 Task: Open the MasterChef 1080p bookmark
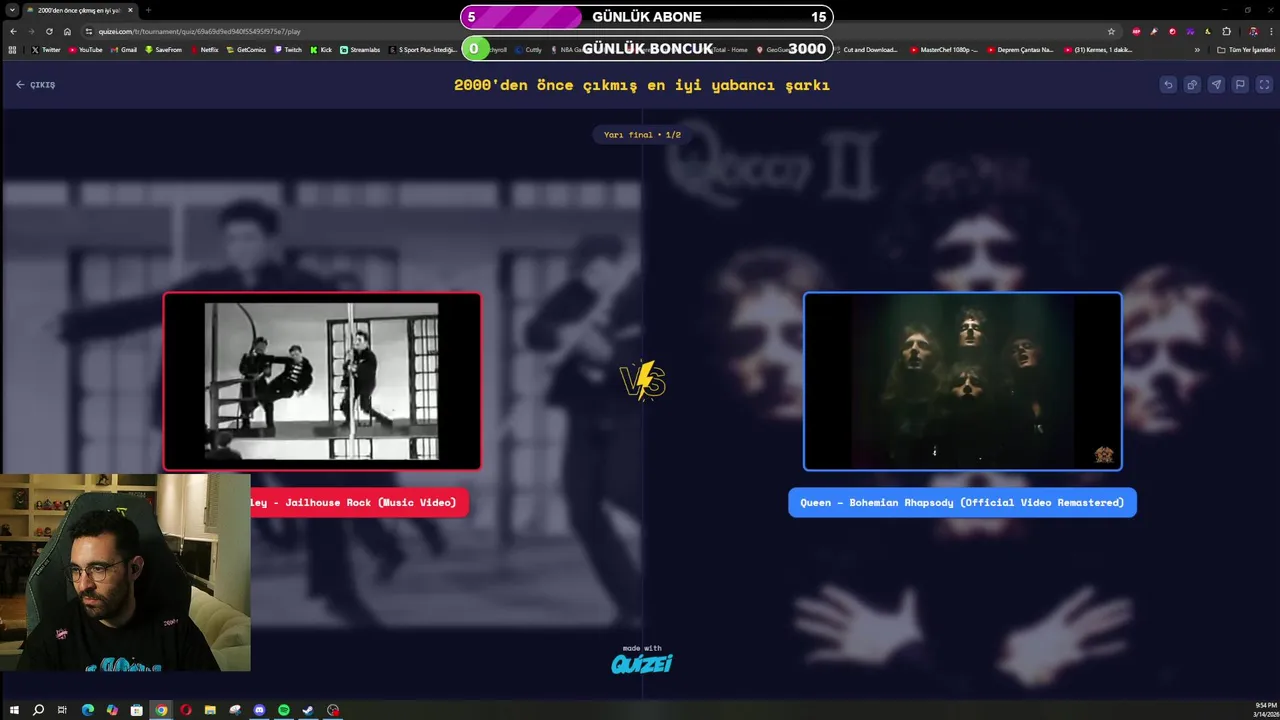click(x=944, y=49)
